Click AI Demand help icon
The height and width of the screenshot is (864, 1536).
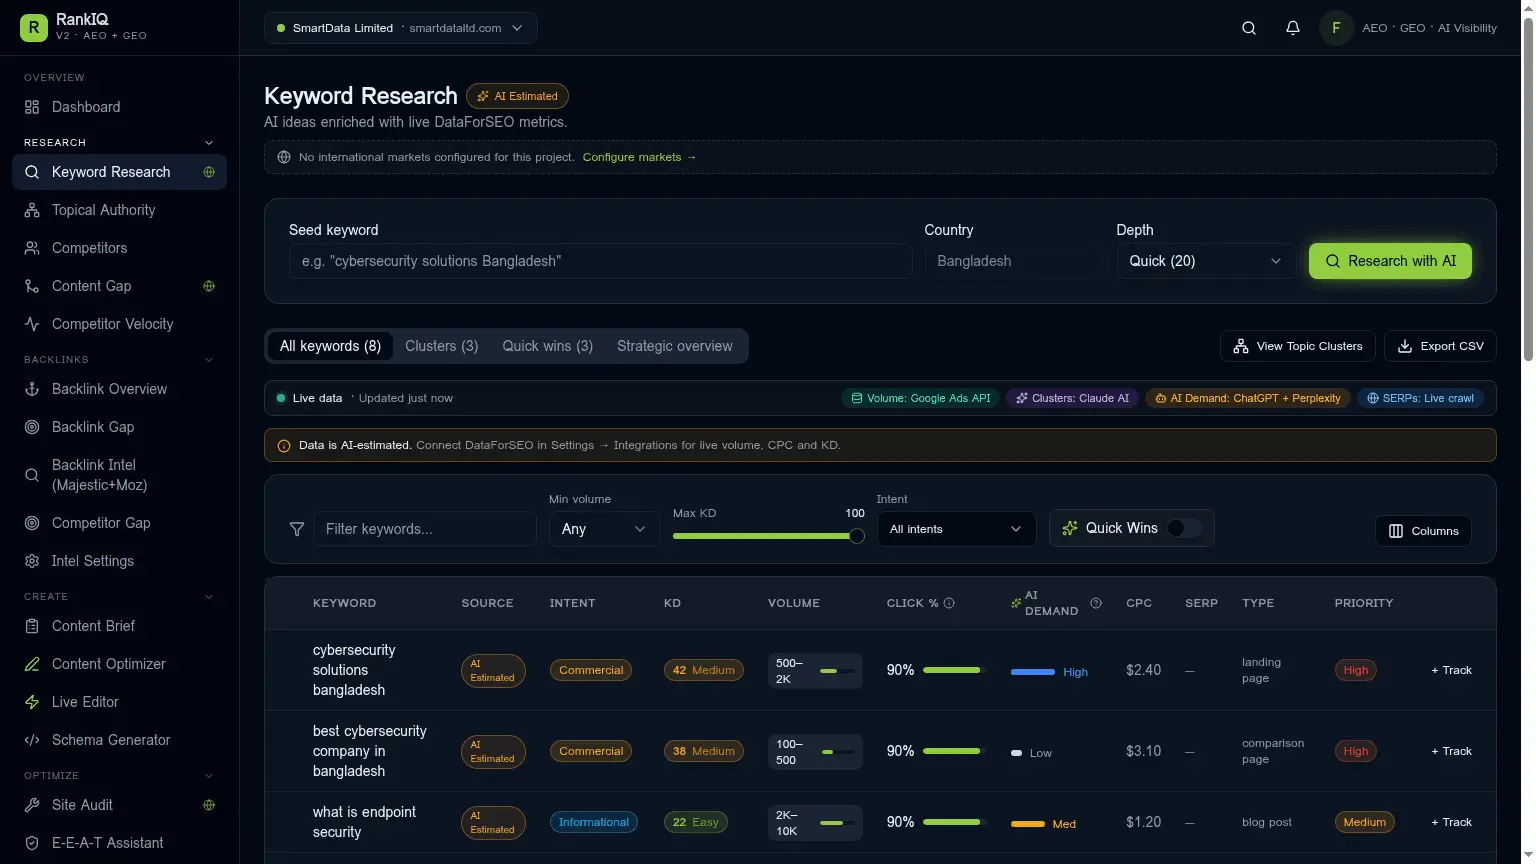point(1096,603)
